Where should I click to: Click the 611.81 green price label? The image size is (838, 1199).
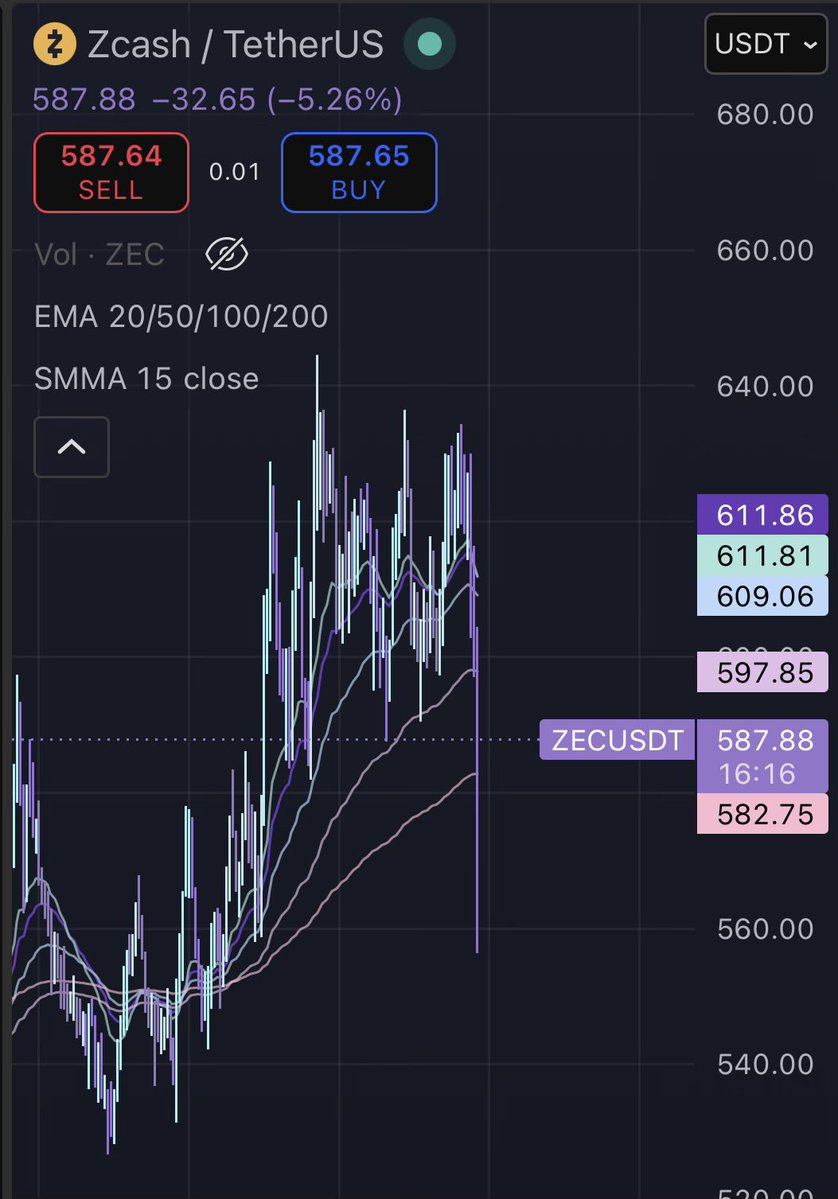click(x=762, y=555)
